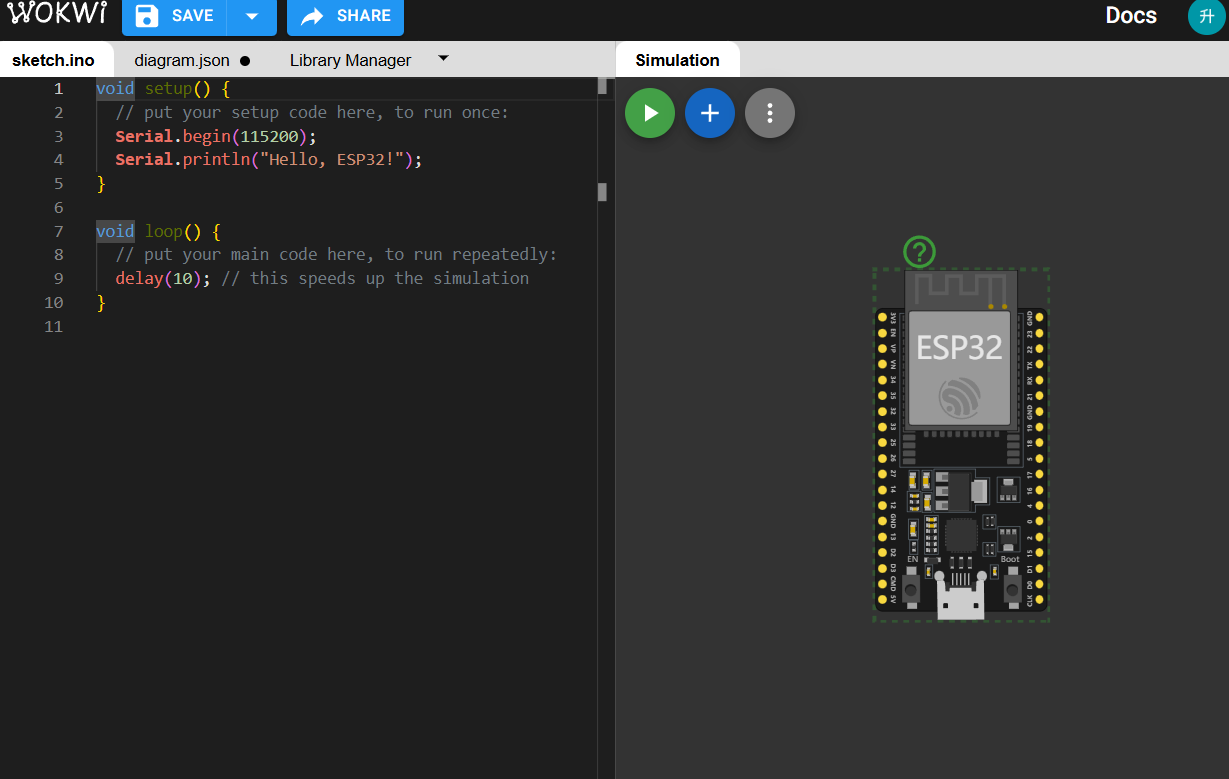Add a new part with the plus icon
This screenshot has height=779, width=1229.
pyautogui.click(x=709, y=113)
